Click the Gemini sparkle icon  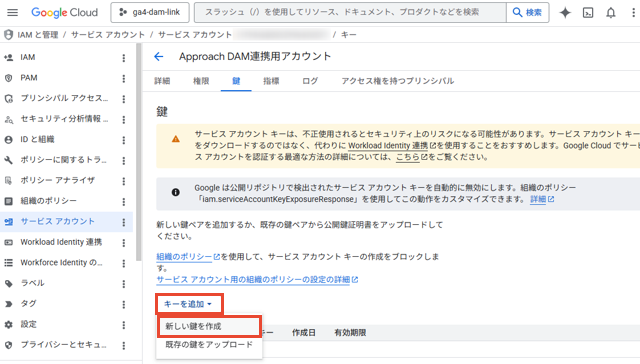565,13
